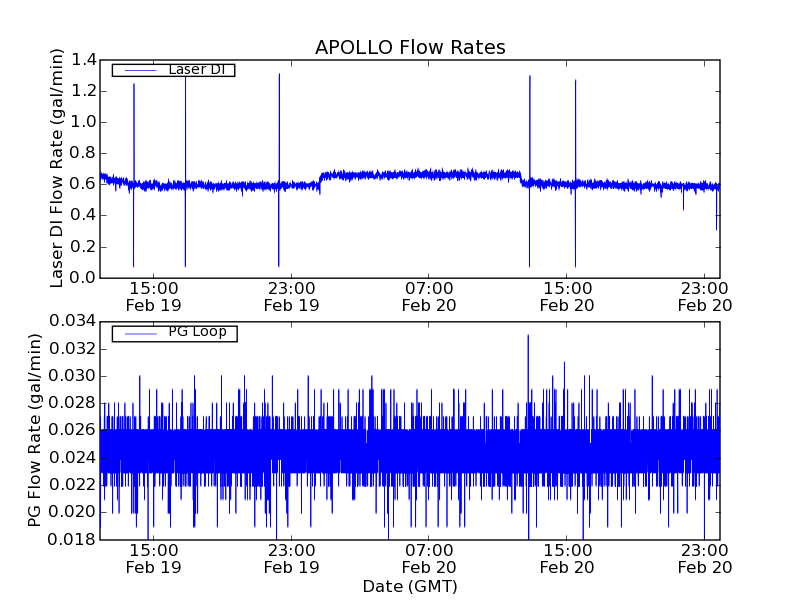Click the "APOLLO Flow Rates" chart title
This screenshot has width=800, height=600.
pyautogui.click(x=410, y=47)
